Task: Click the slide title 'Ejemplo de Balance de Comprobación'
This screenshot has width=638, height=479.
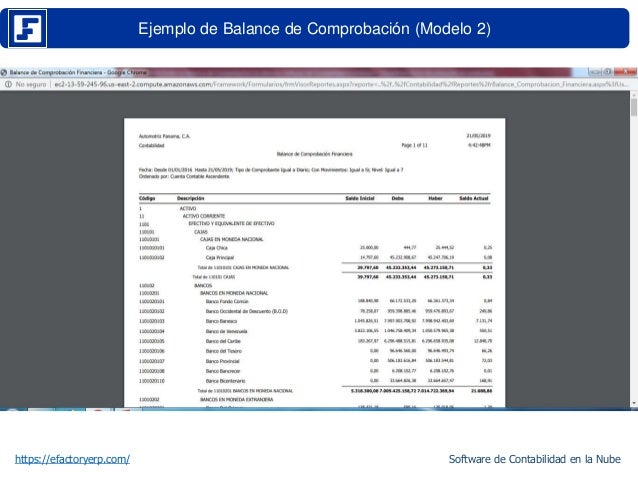Action: point(314,28)
